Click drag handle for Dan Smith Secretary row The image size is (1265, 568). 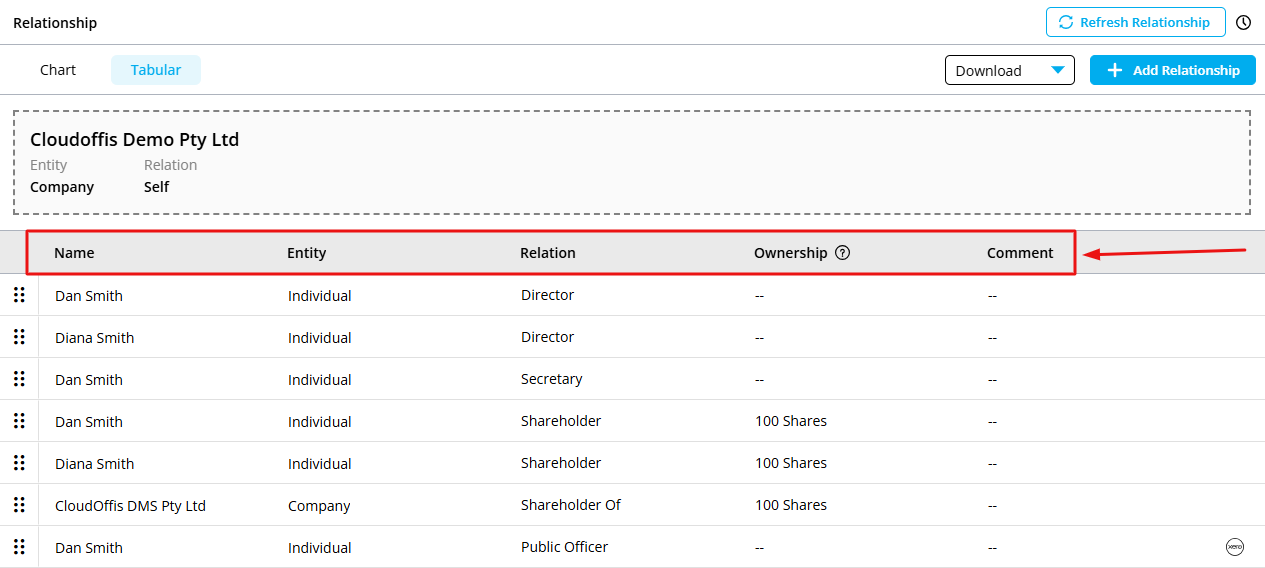coord(19,379)
